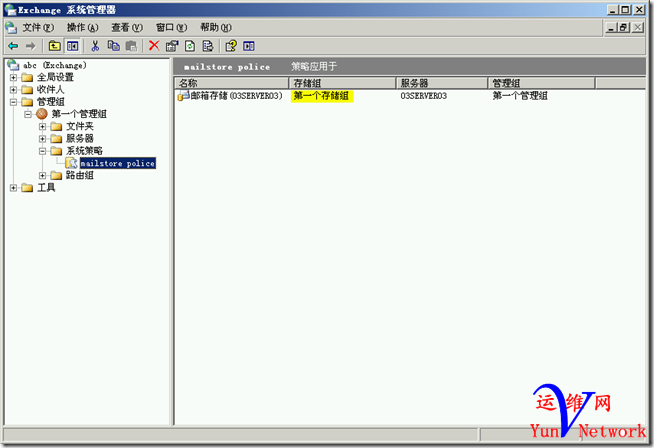Click the 03SERVER03 server cell

click(423, 96)
